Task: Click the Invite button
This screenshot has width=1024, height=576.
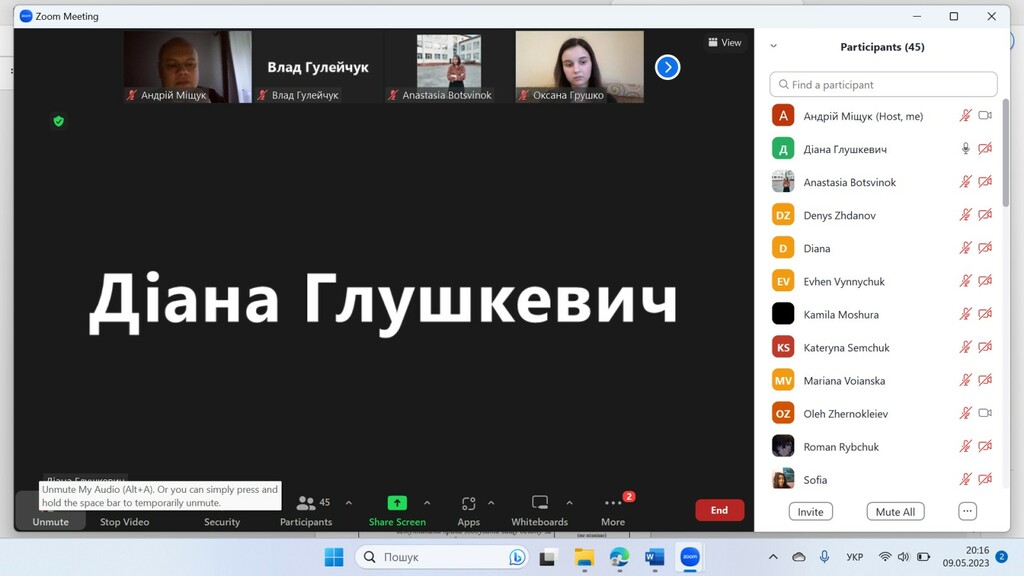Action: pyautogui.click(x=810, y=511)
